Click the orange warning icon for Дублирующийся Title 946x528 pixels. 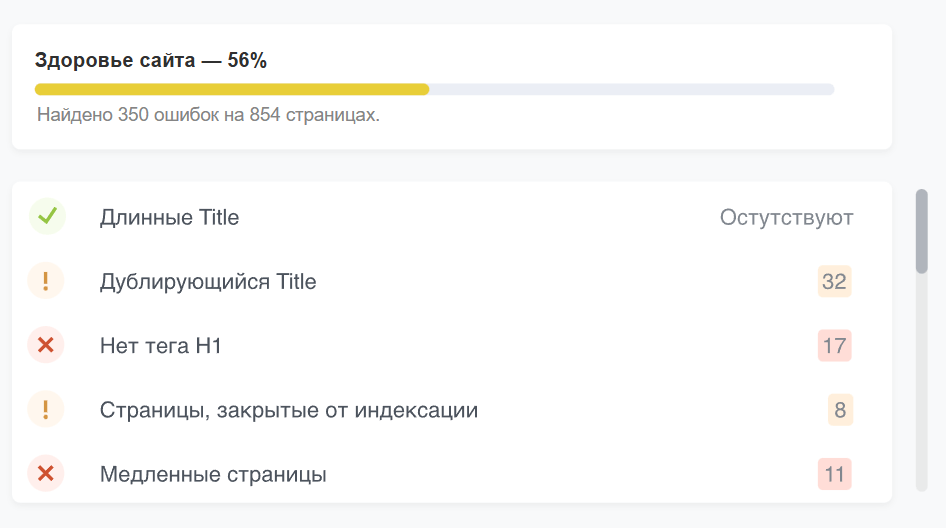coord(46,281)
